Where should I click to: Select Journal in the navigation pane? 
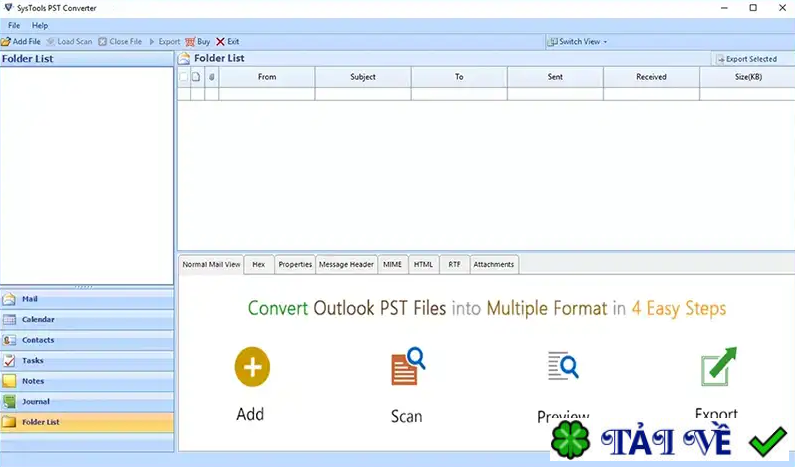(x=87, y=402)
